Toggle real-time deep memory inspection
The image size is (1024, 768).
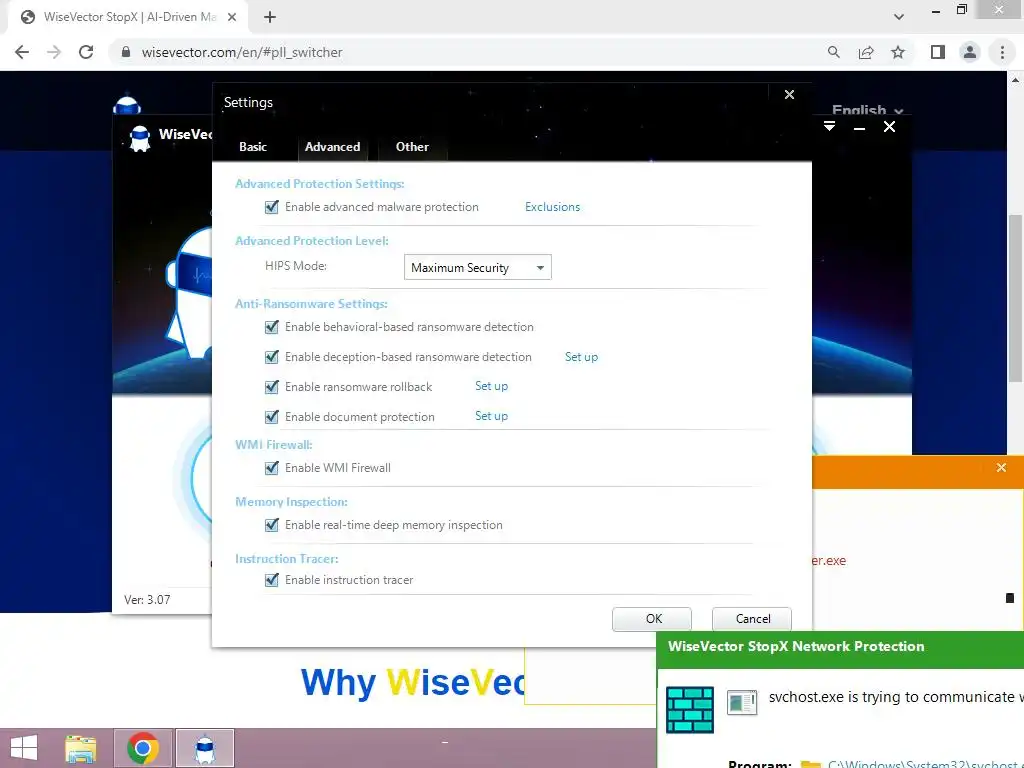[272, 525]
